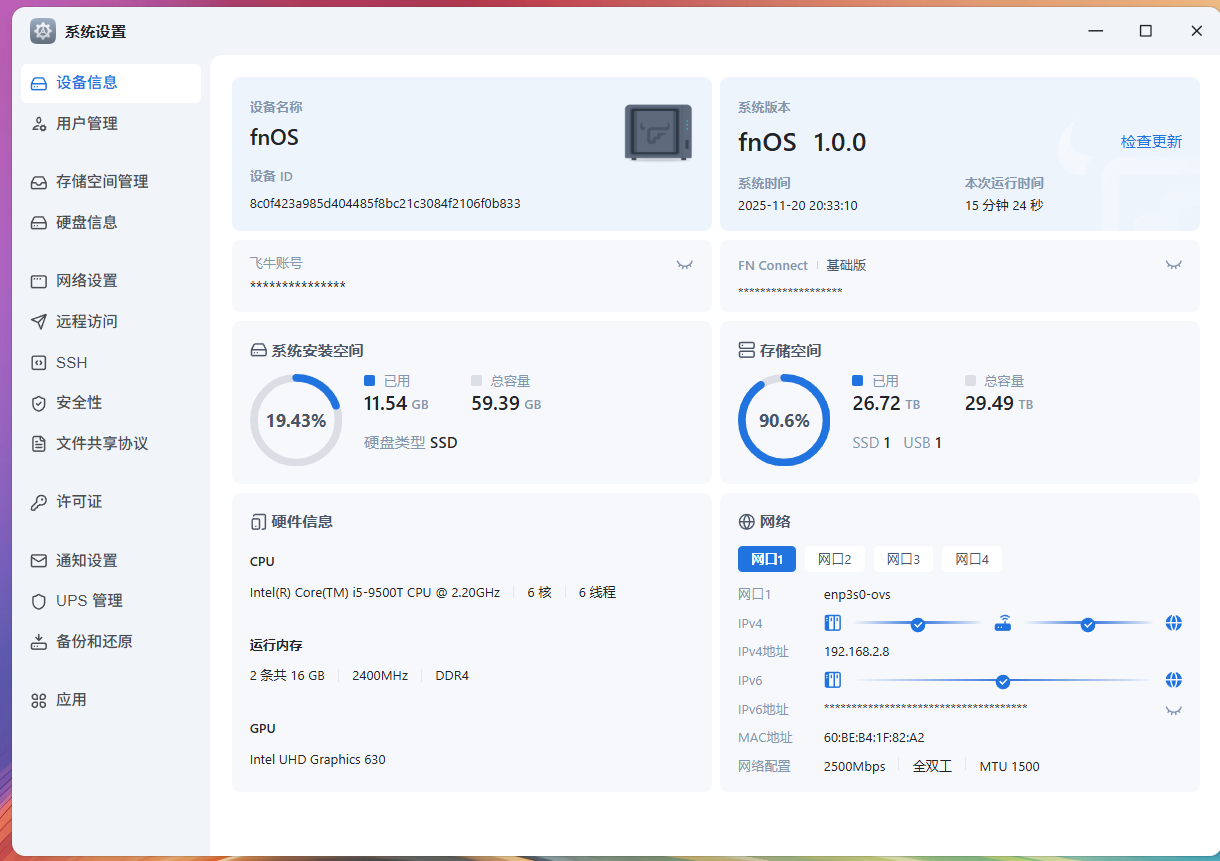1220x861 pixels.
Task: Click the router icon in IPv4 row
Action: 1003,624
